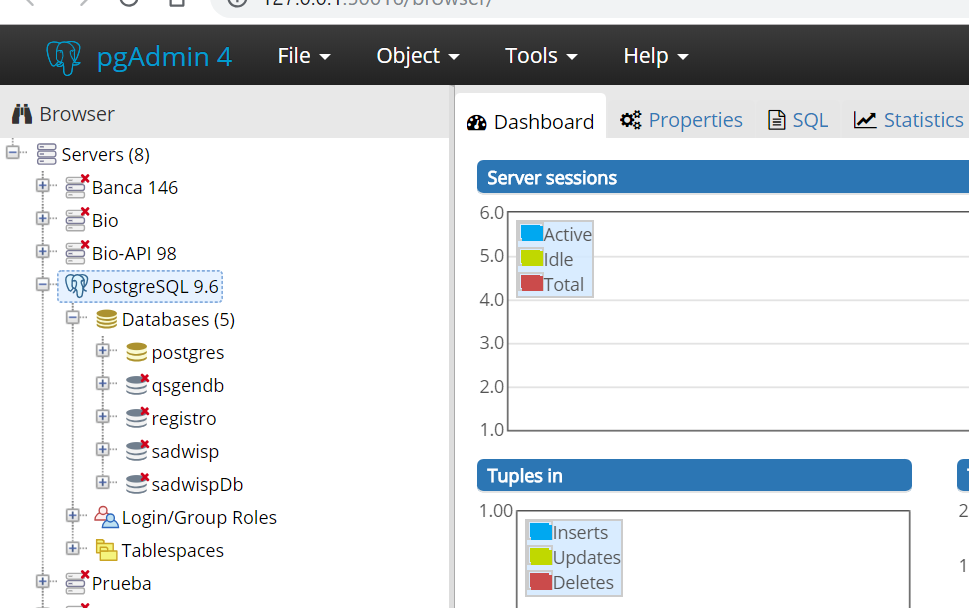Select the Prueba server label
Viewport: 969px width, 608px height.
click(122, 583)
